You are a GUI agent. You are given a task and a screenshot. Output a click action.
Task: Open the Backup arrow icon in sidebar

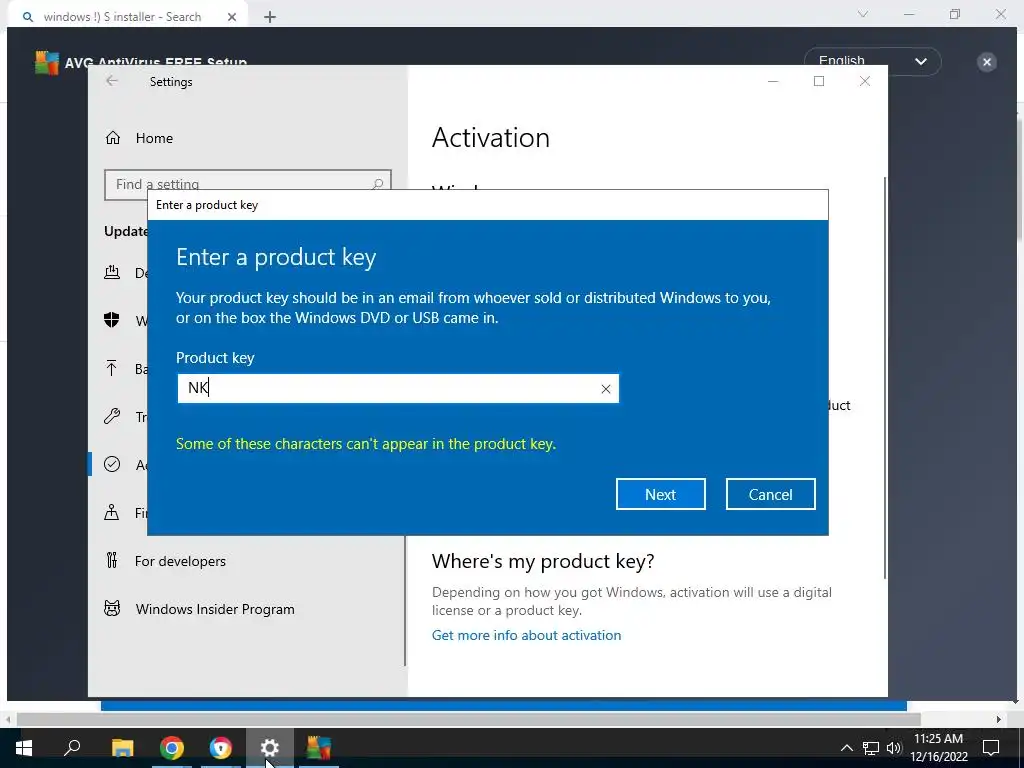tap(112, 368)
